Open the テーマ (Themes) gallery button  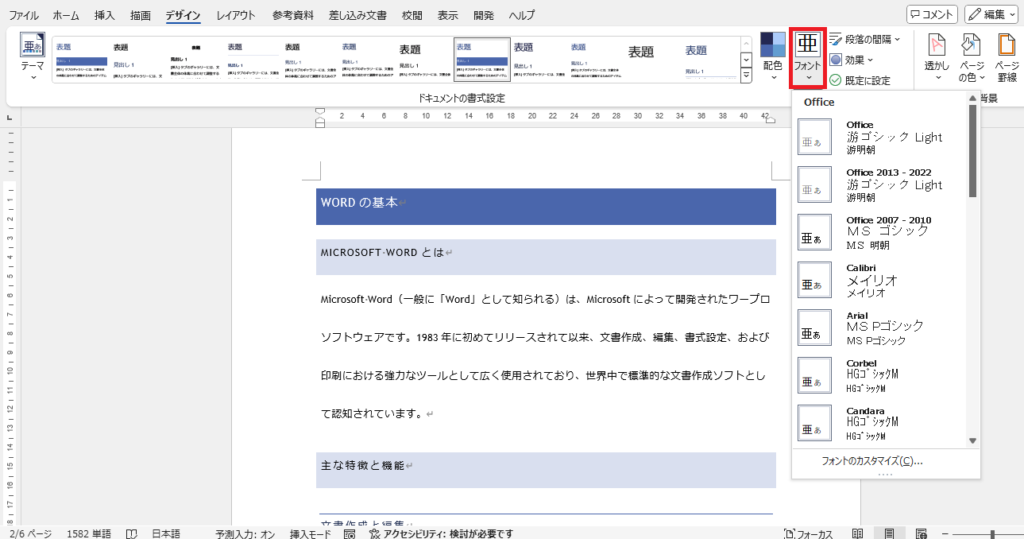coord(32,57)
